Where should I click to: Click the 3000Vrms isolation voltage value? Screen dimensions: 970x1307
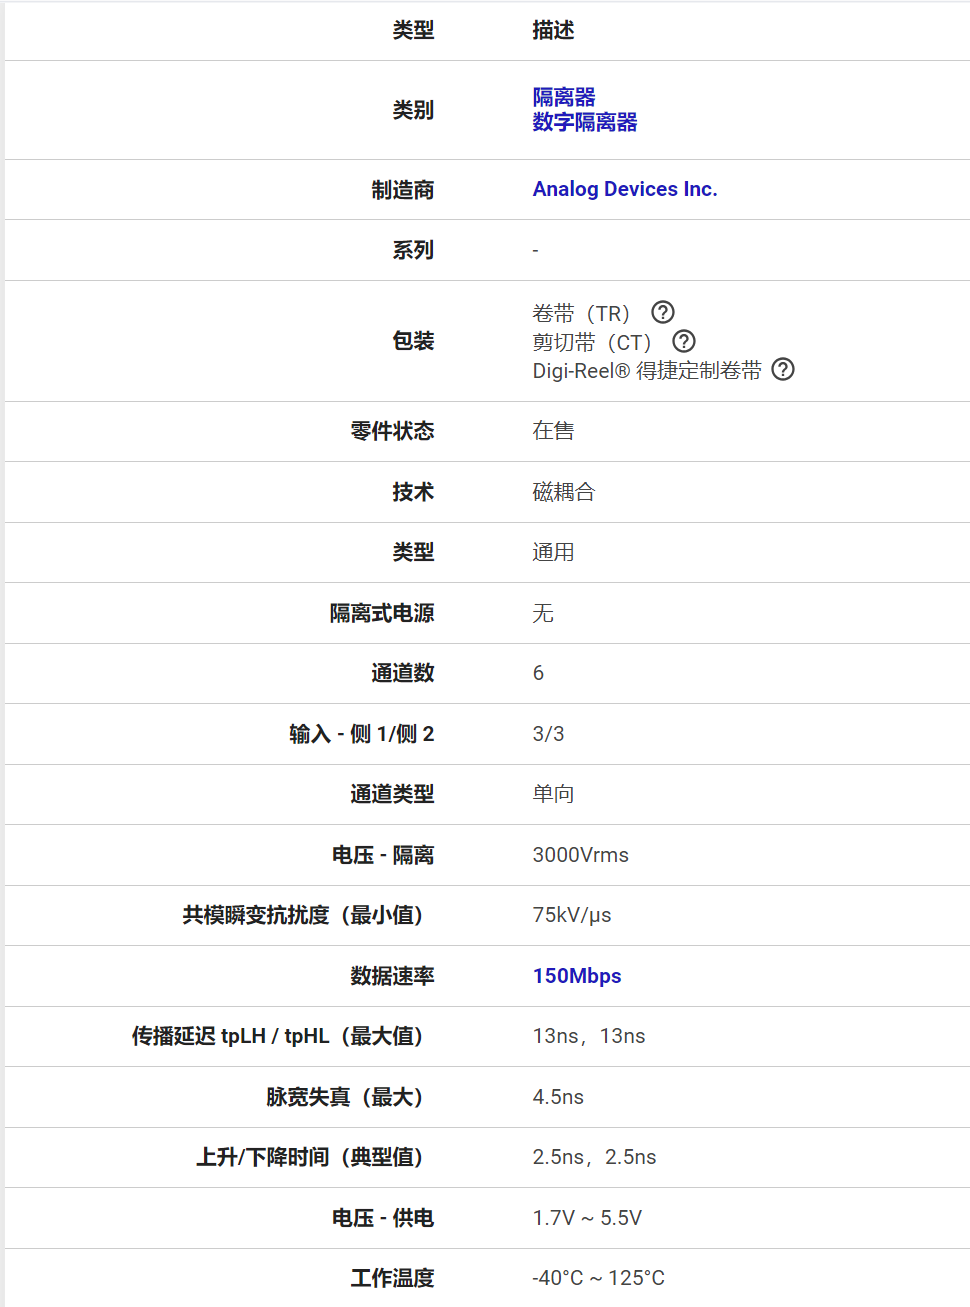click(x=581, y=855)
